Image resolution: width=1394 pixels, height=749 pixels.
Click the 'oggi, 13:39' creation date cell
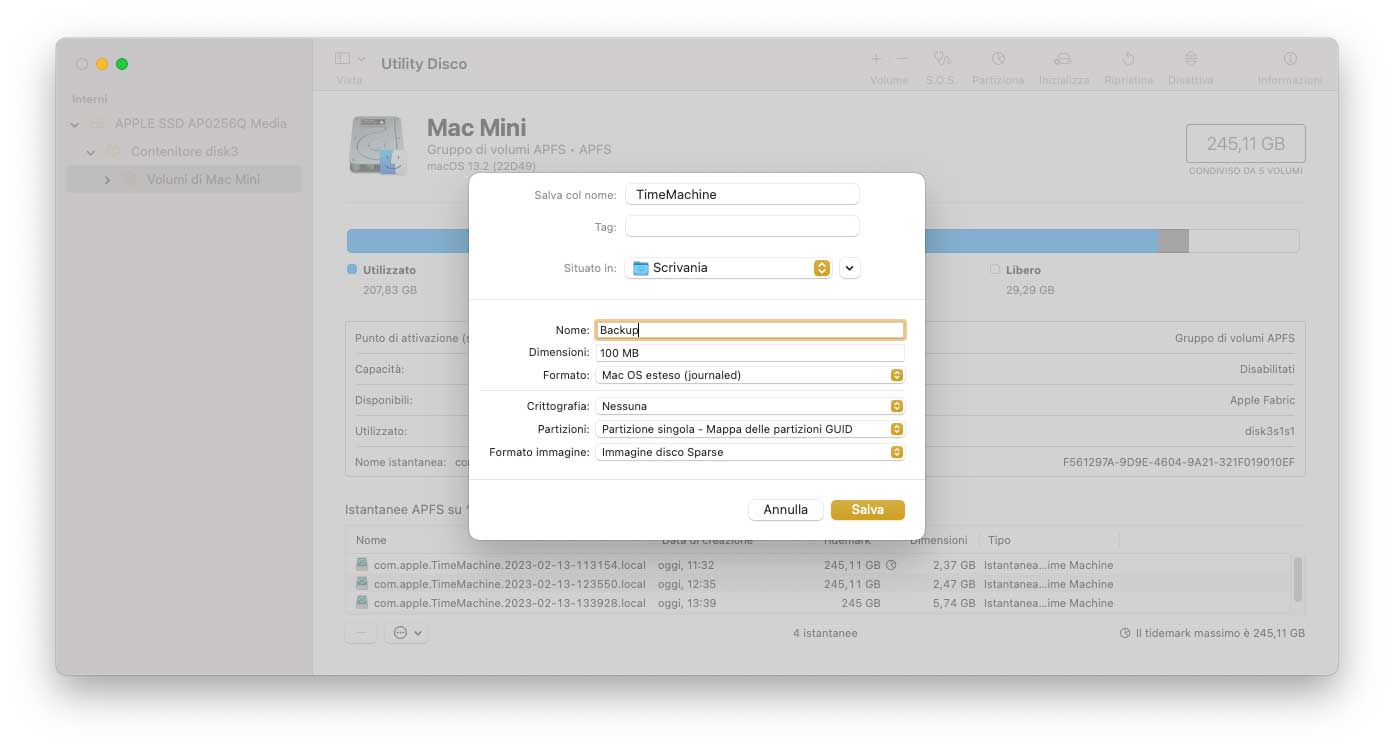pos(686,603)
